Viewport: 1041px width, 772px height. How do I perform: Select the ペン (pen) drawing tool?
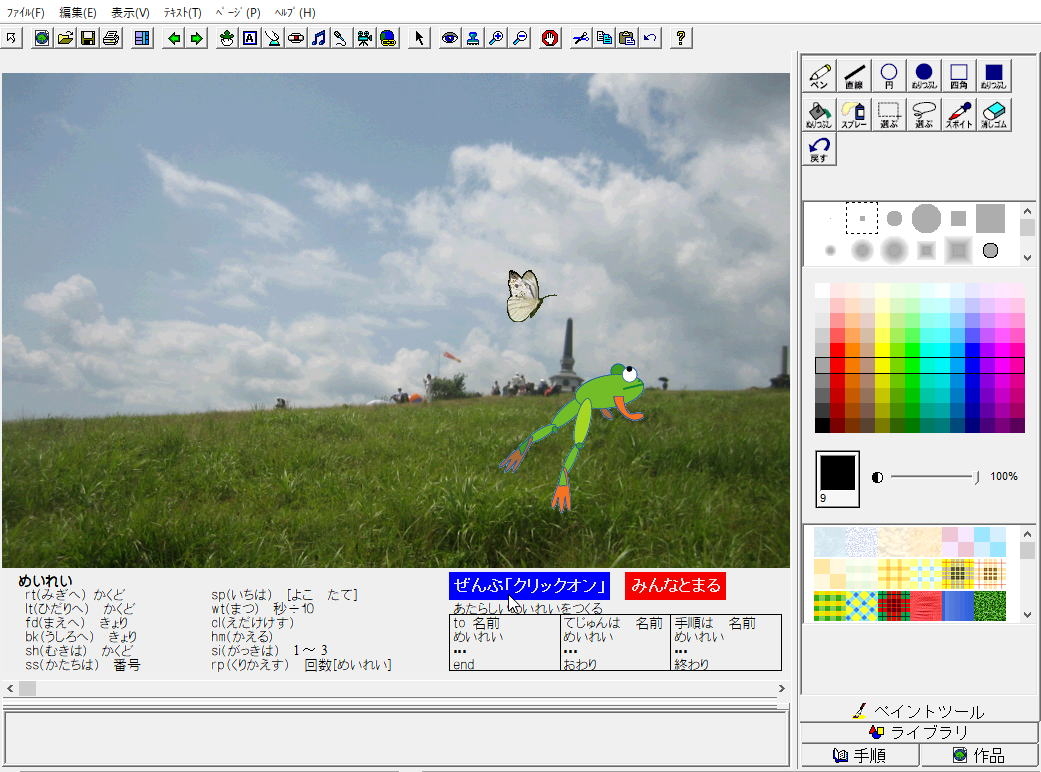click(x=819, y=76)
